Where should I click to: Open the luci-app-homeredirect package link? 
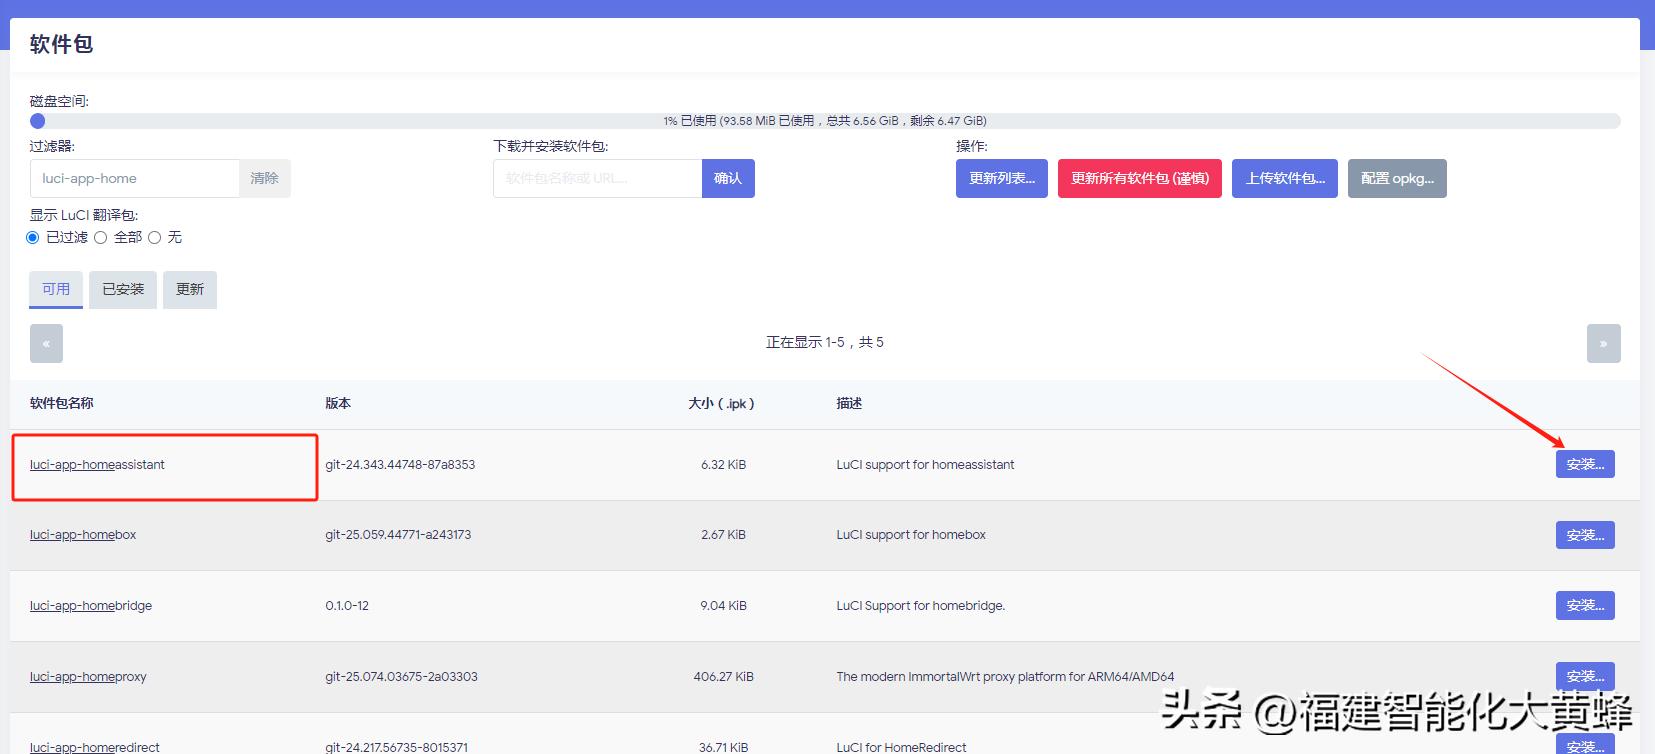(95, 746)
